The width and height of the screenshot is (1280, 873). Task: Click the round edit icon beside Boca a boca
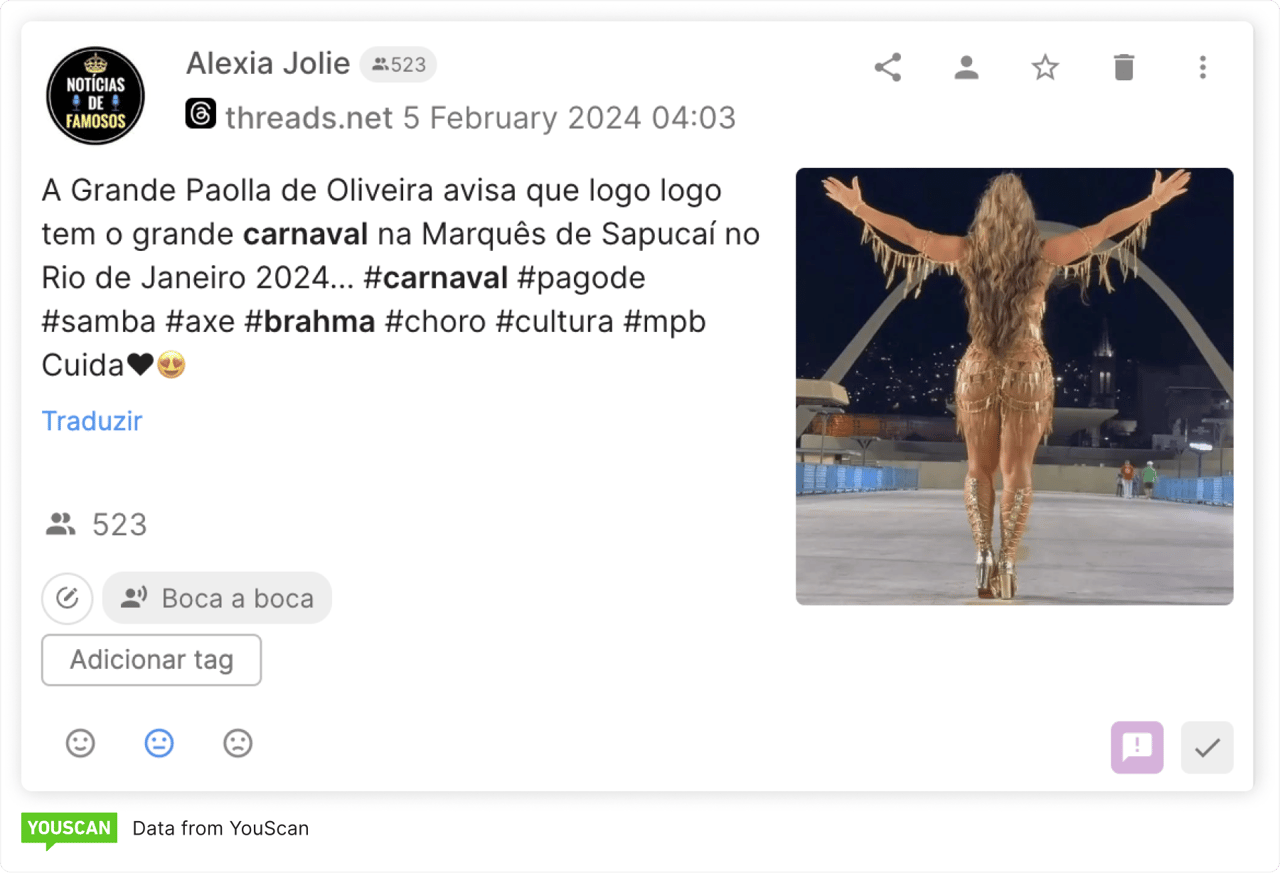67,598
